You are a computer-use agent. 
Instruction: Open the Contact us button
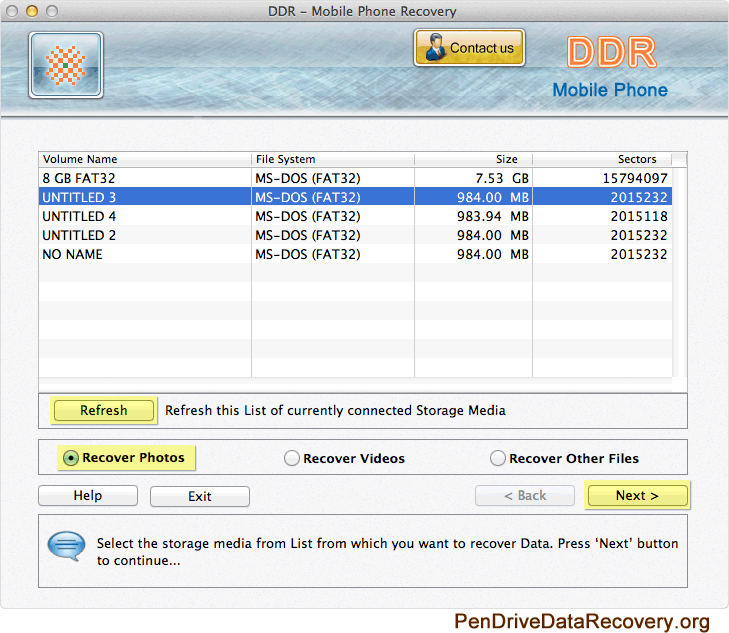(x=470, y=47)
